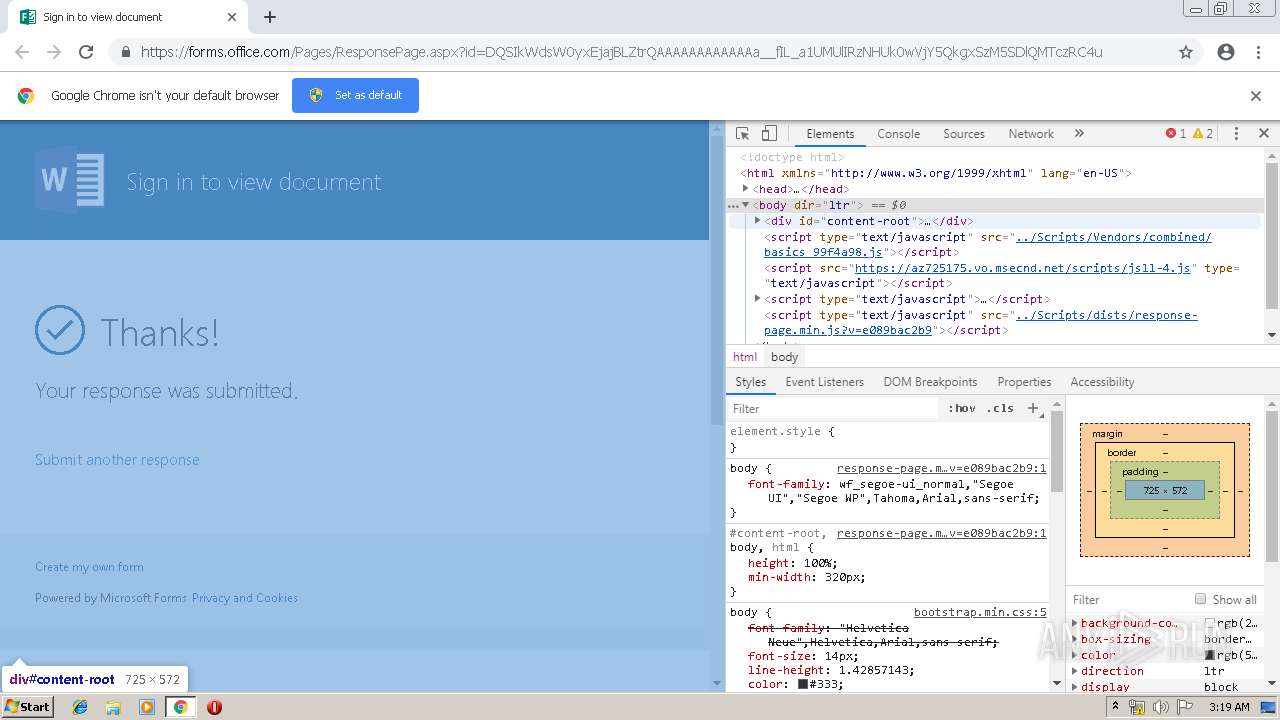Open the Privacy and Cookies link

245,598
